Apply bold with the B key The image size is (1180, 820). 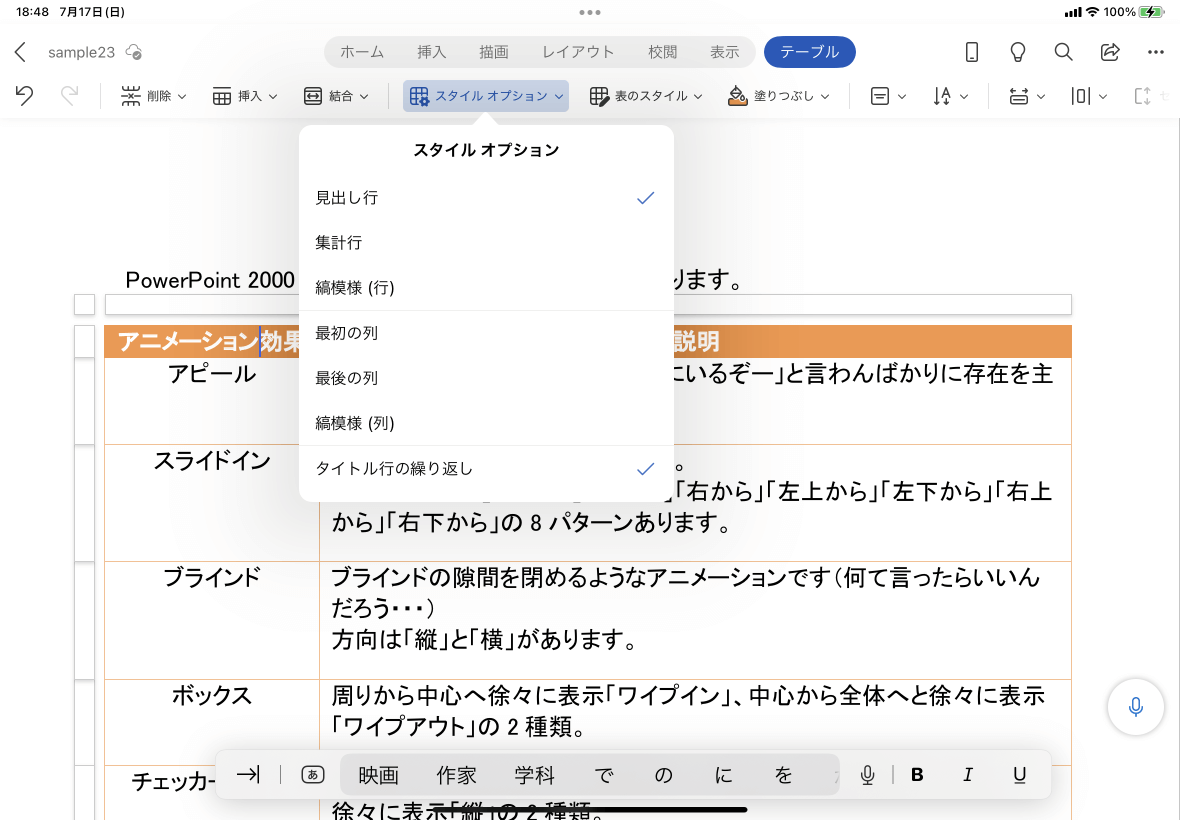click(x=917, y=775)
